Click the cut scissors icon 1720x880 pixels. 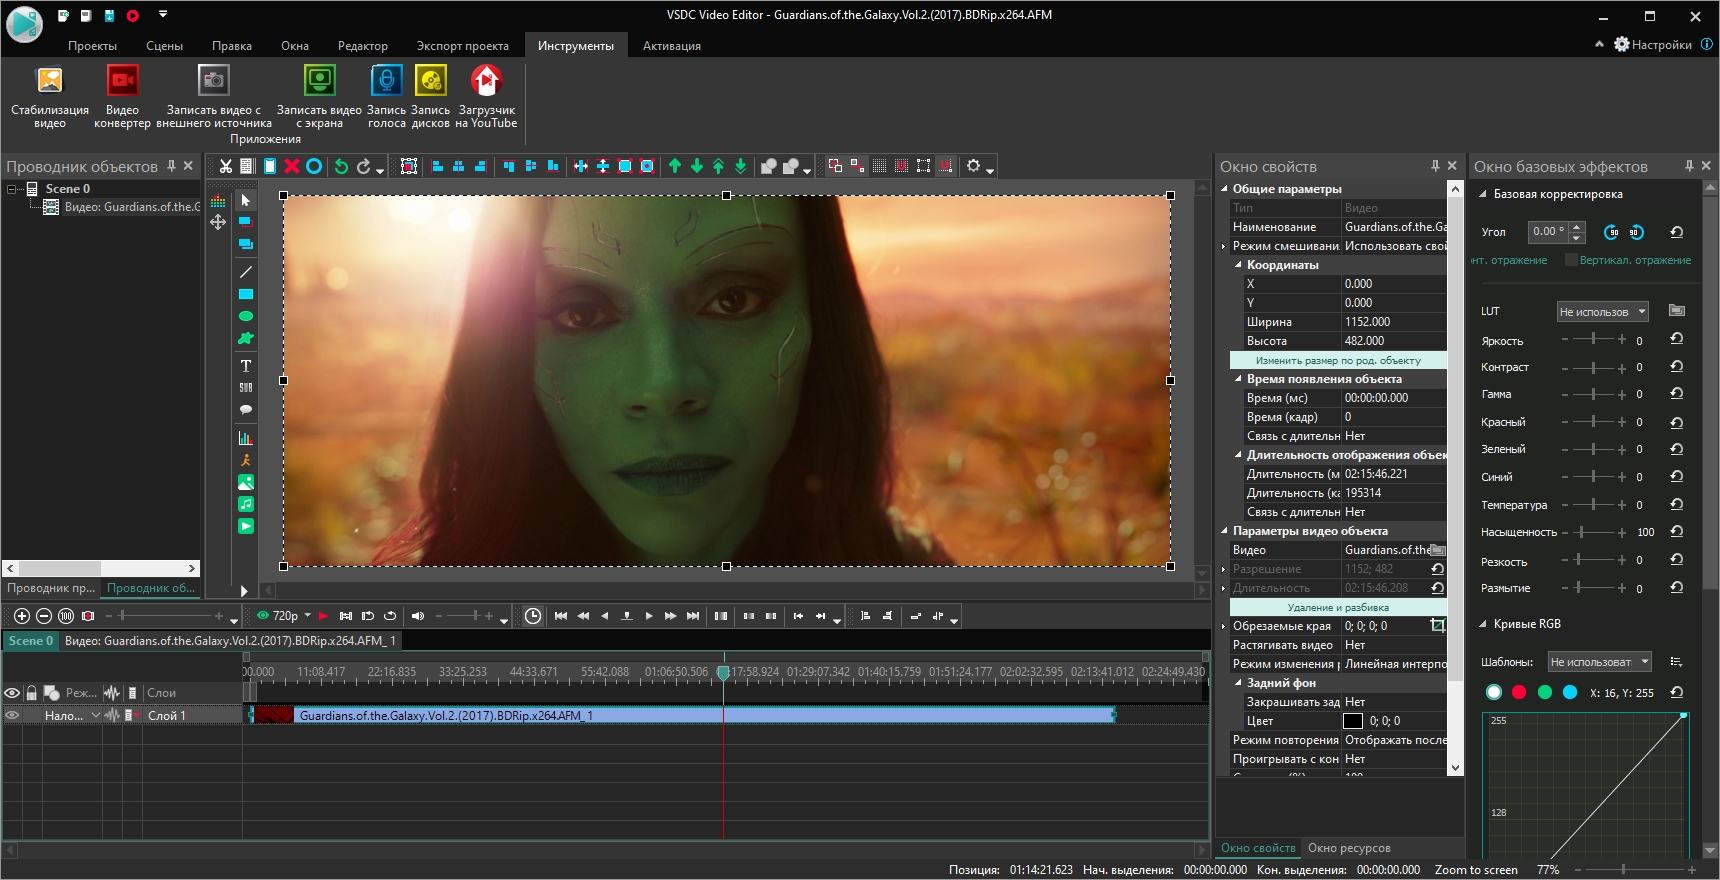pyautogui.click(x=226, y=166)
